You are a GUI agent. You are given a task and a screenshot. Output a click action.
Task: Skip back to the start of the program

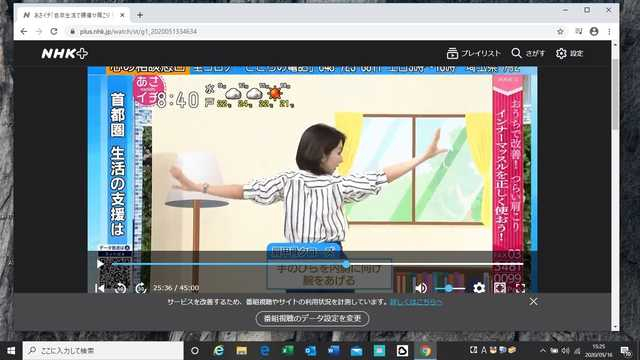99,288
